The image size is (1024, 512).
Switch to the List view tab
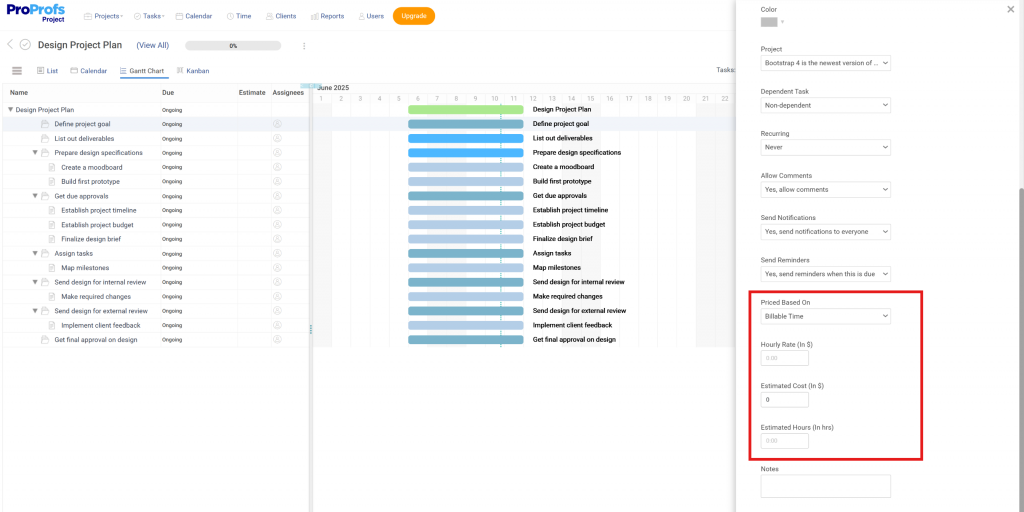click(47, 71)
